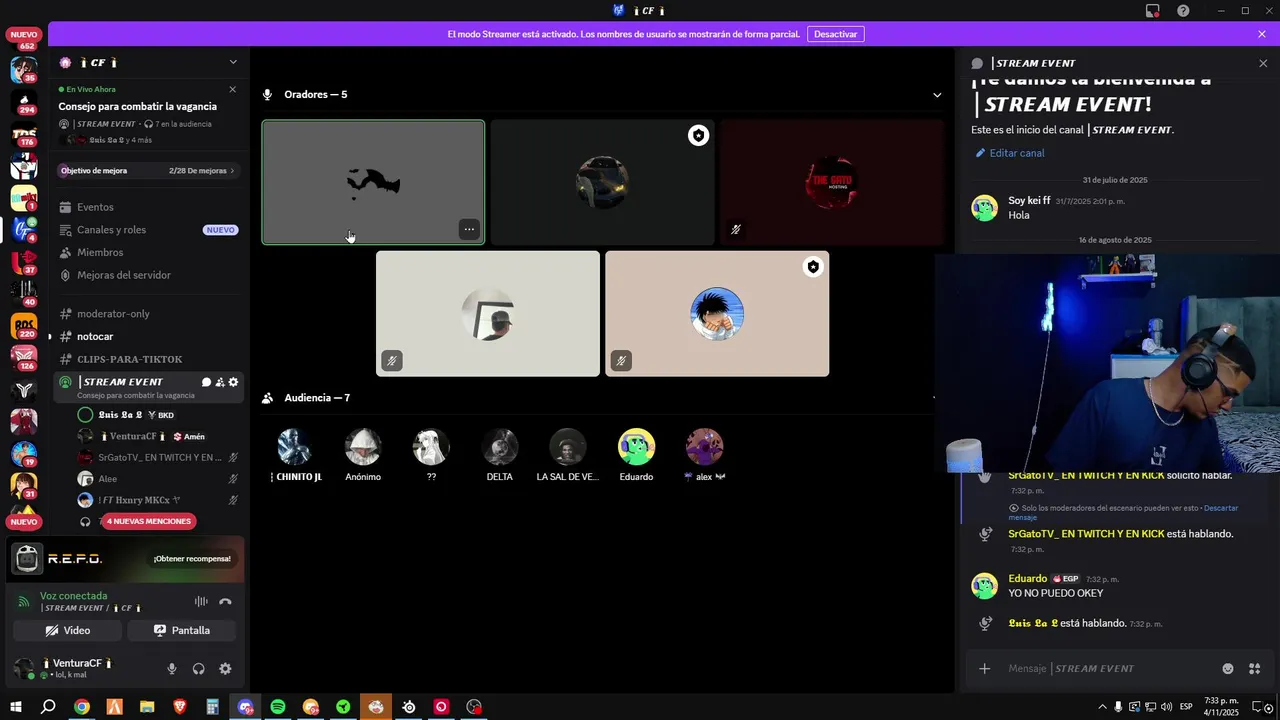Click ¡Obtener recompensa! button
1280x720 pixels.
pos(192,559)
